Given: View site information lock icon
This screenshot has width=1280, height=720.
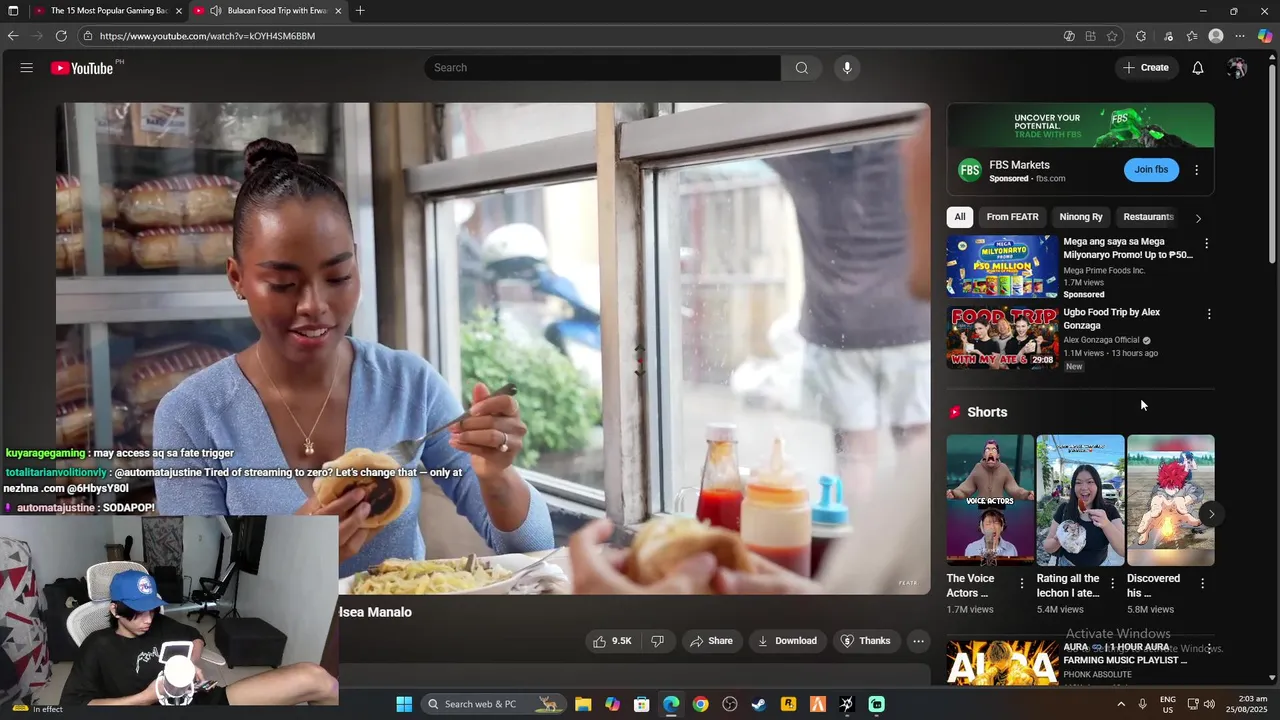Looking at the screenshot, I should click(x=88, y=36).
